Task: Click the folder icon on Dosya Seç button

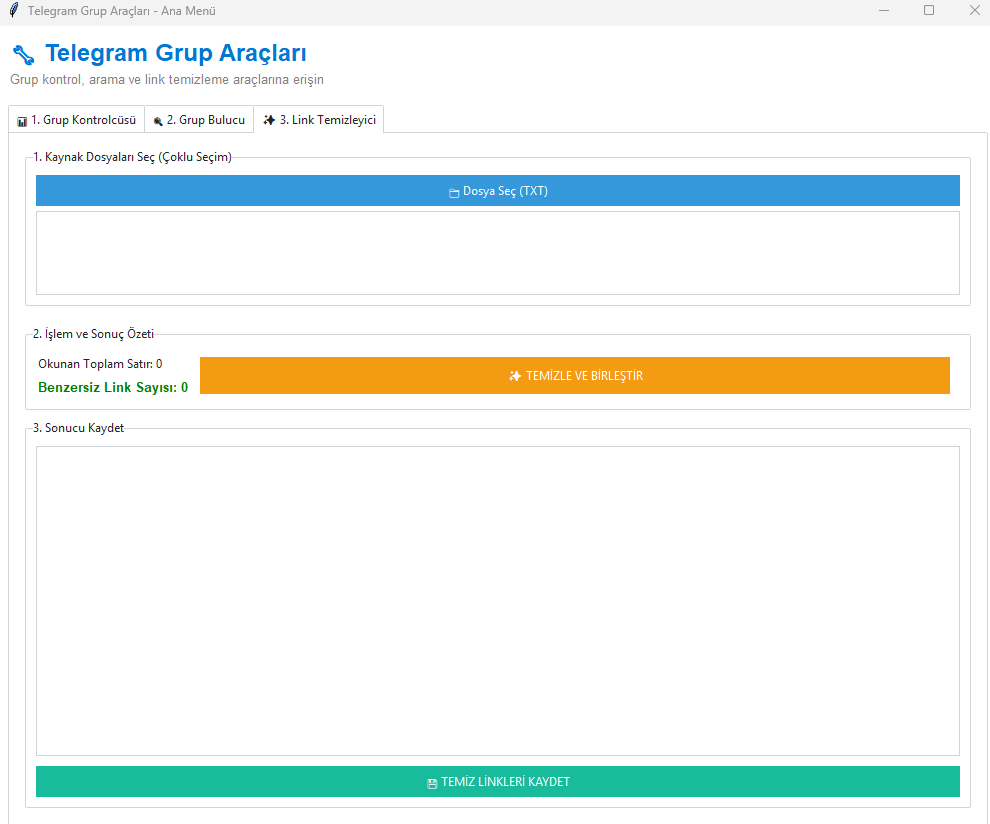Action: [453, 192]
